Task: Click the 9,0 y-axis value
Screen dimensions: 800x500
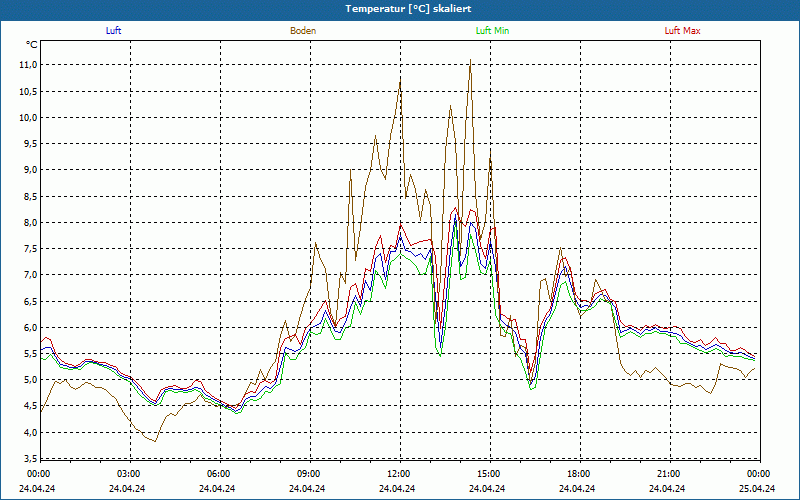Action: click(30, 170)
